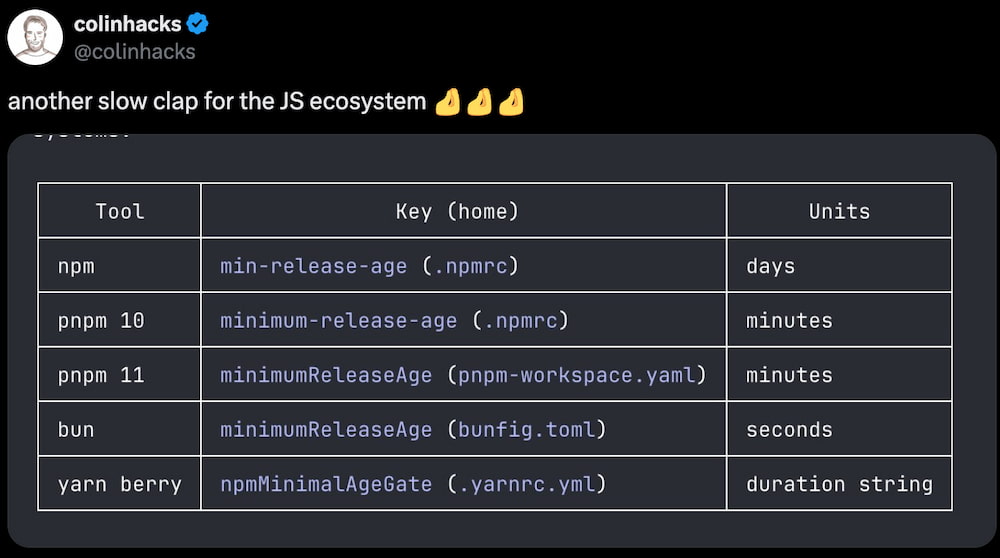Select the seconds units cell
This screenshot has width=1000, height=558.
839,429
